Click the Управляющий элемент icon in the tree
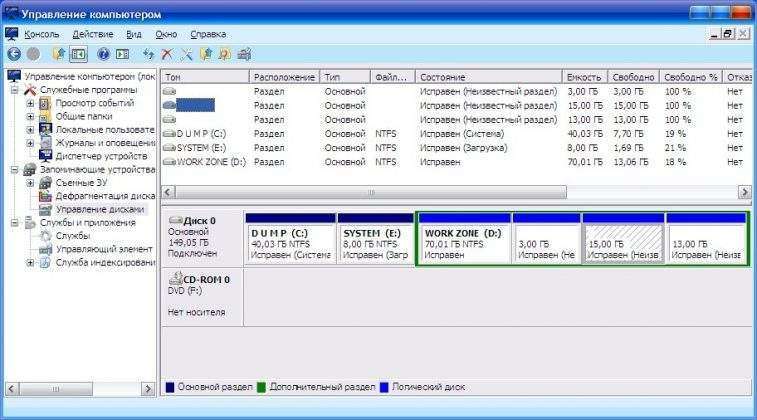 point(45,249)
